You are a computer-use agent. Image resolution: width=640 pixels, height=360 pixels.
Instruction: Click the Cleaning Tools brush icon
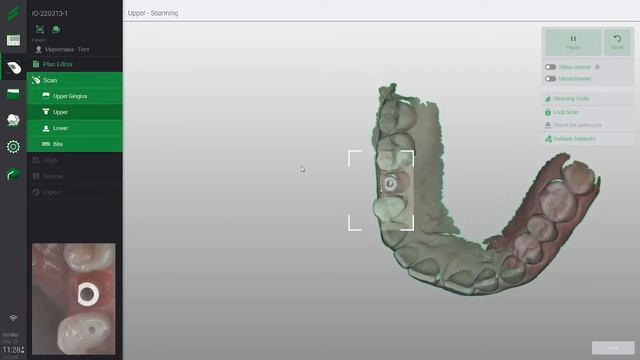(x=548, y=98)
